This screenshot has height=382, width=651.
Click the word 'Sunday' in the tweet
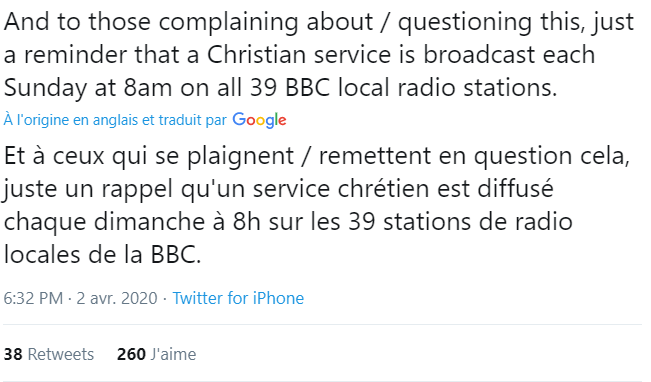pyautogui.click(x=45, y=88)
